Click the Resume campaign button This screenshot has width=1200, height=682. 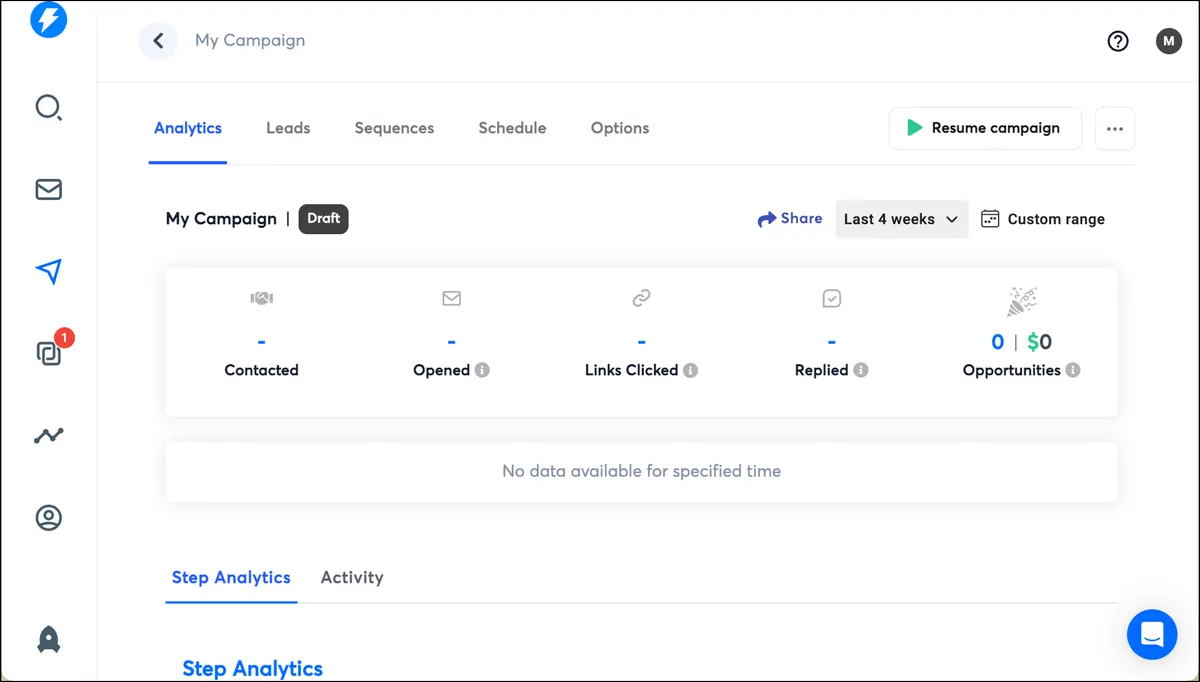point(985,128)
